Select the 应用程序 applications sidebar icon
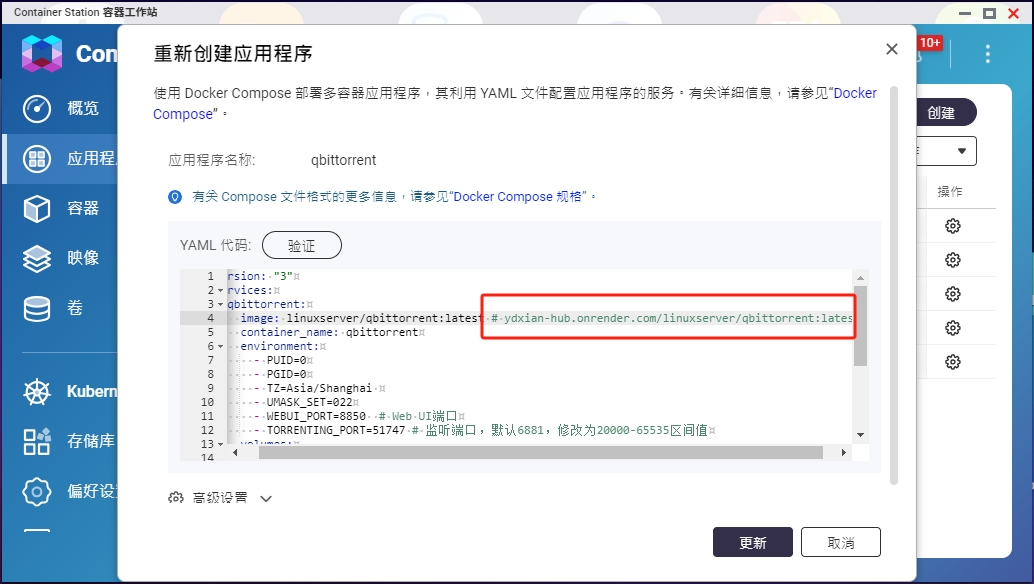 [37, 159]
